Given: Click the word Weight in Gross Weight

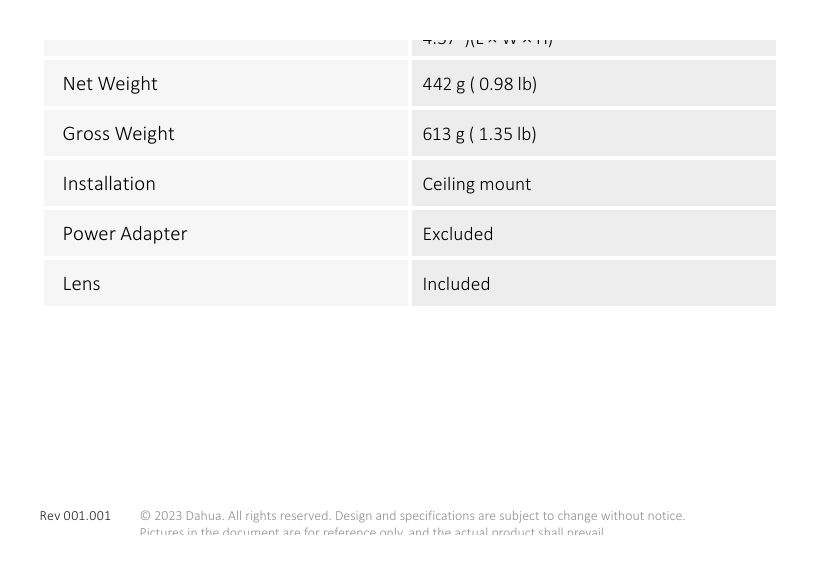Looking at the screenshot, I should 144,134.
